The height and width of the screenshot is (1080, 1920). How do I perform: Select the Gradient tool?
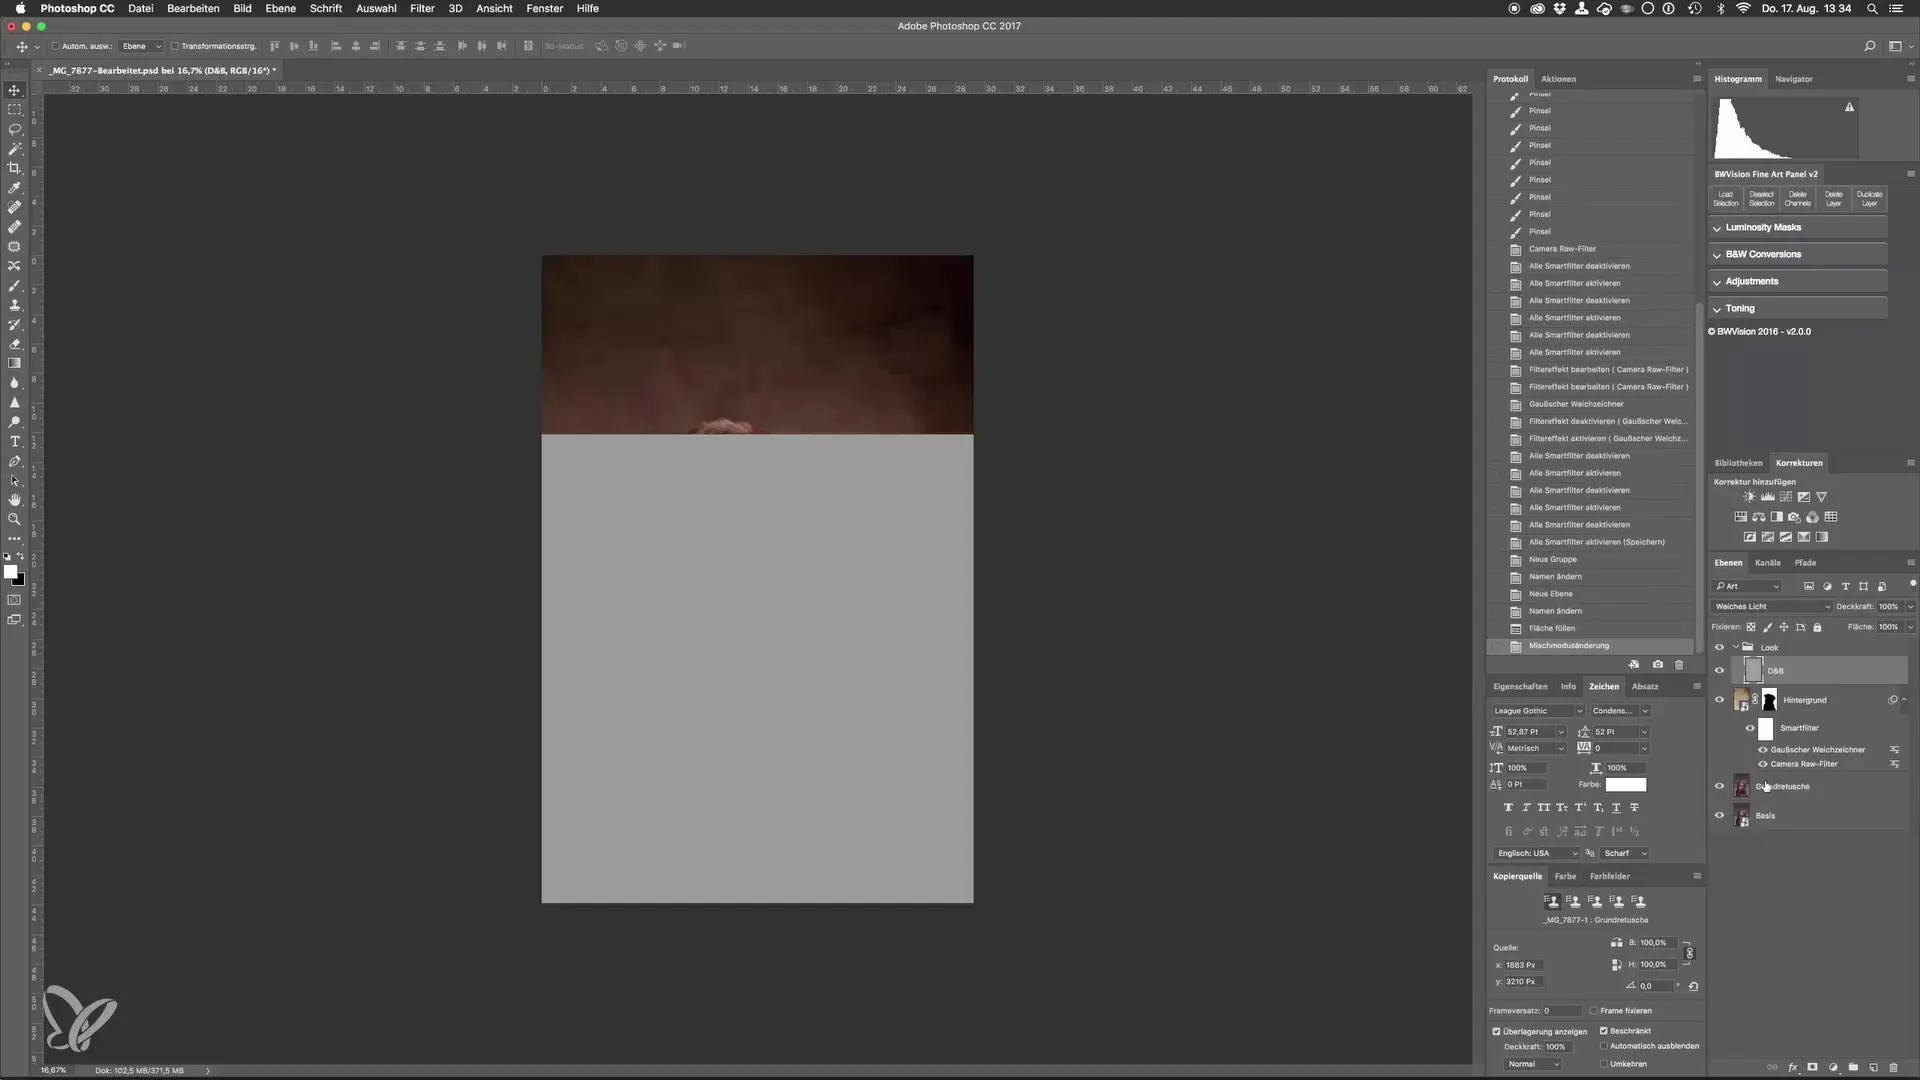[x=14, y=363]
